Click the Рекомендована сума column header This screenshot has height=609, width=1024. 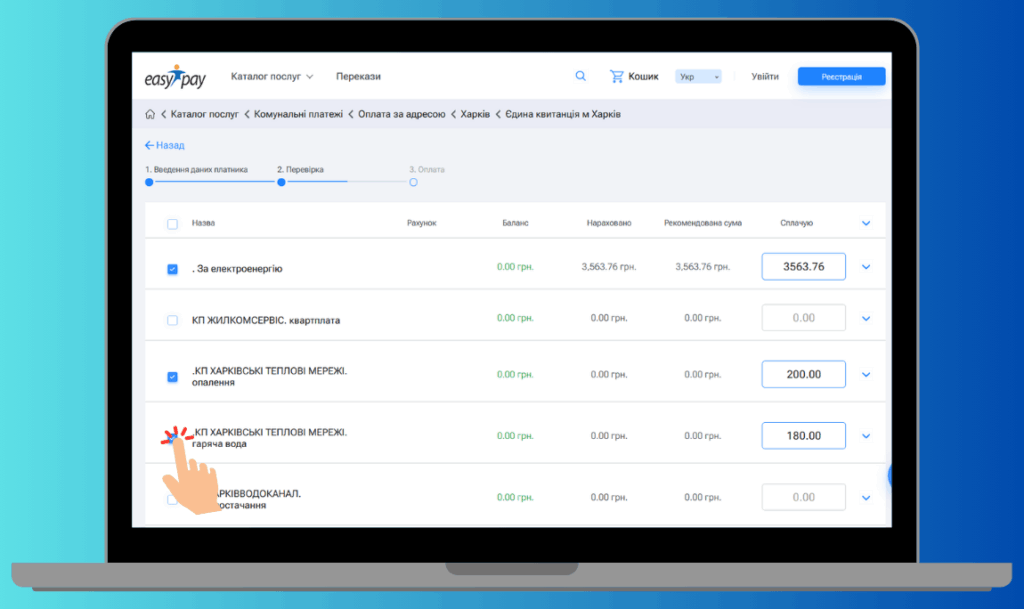click(703, 223)
